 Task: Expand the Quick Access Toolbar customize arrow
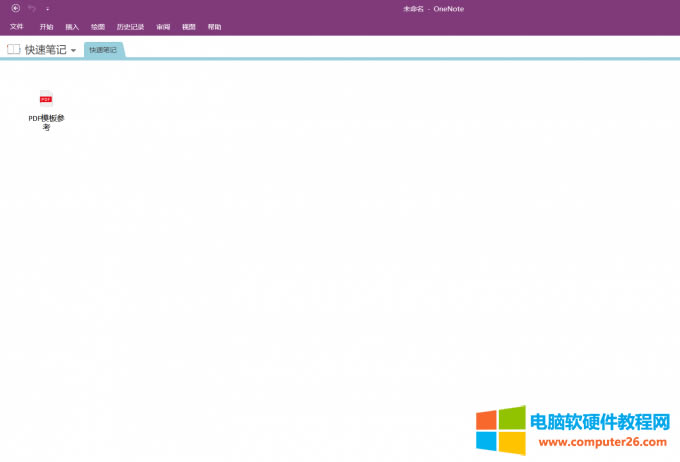pyautogui.click(x=47, y=9)
